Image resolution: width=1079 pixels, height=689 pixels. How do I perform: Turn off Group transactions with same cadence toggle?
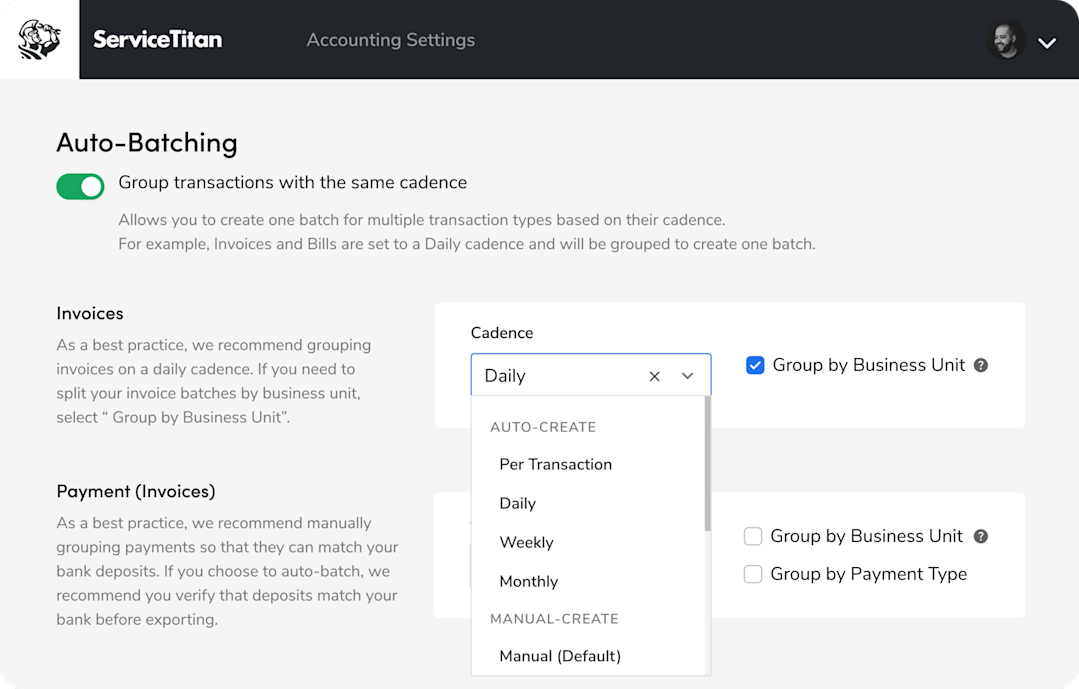81,186
